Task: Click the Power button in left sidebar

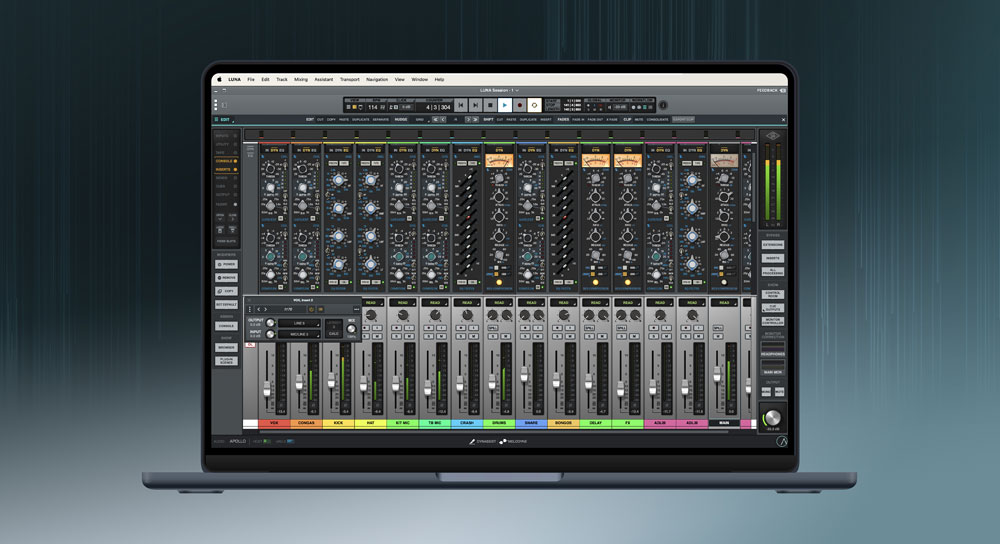Action: click(226, 265)
